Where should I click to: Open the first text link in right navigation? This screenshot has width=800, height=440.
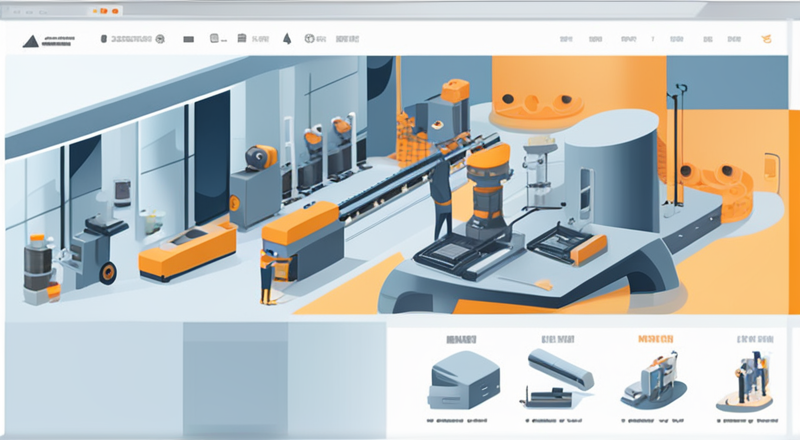pyautogui.click(x=566, y=39)
